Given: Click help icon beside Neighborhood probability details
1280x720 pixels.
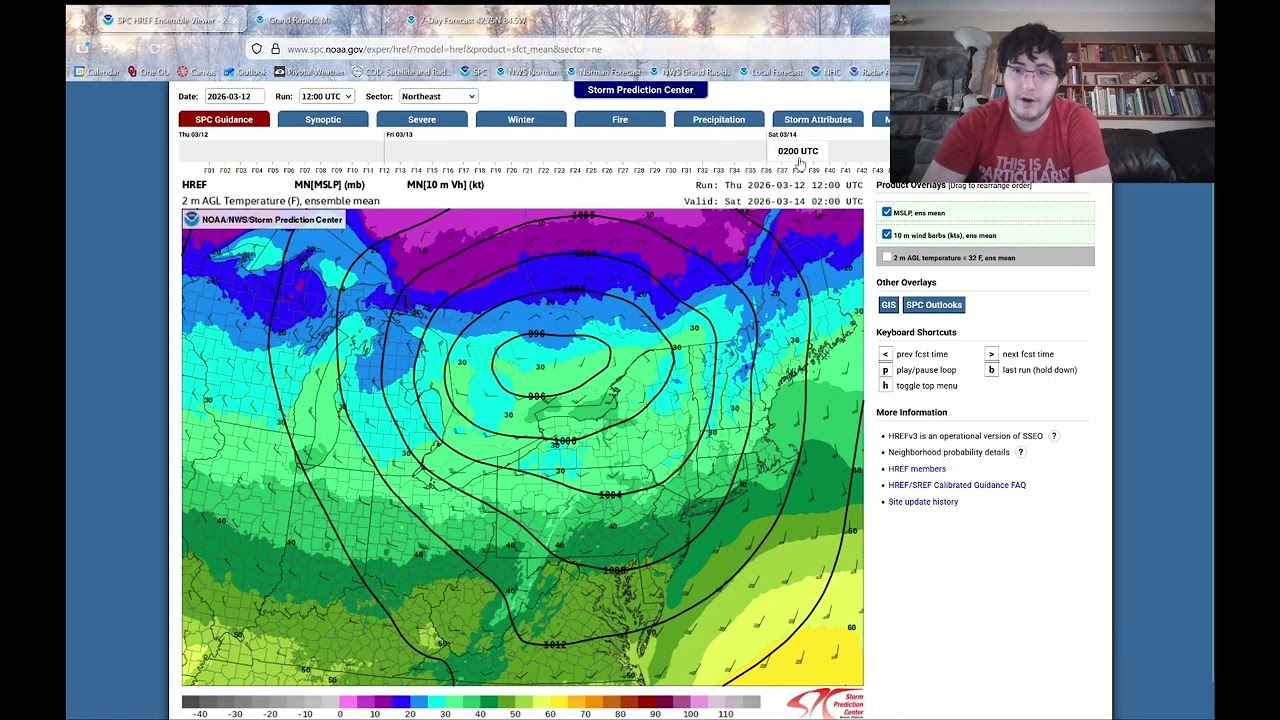Looking at the screenshot, I should click(1020, 452).
